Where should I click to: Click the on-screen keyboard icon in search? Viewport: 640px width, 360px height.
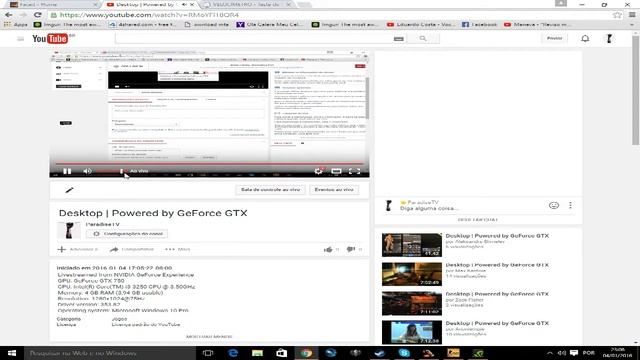click(x=399, y=39)
